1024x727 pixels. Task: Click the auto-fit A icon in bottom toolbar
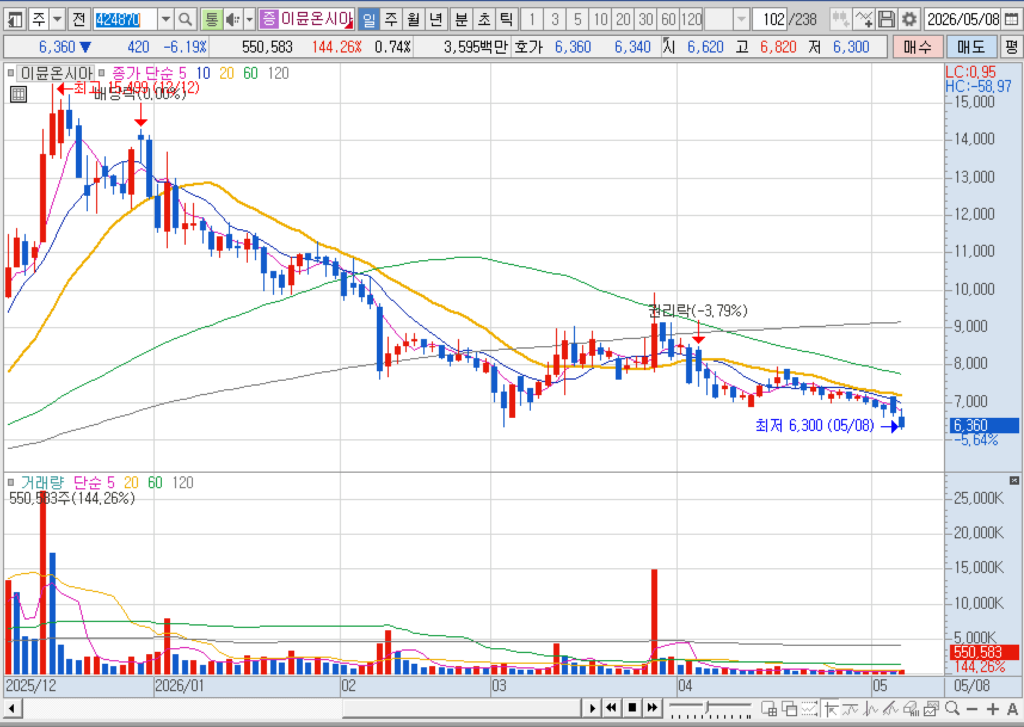[1012, 709]
